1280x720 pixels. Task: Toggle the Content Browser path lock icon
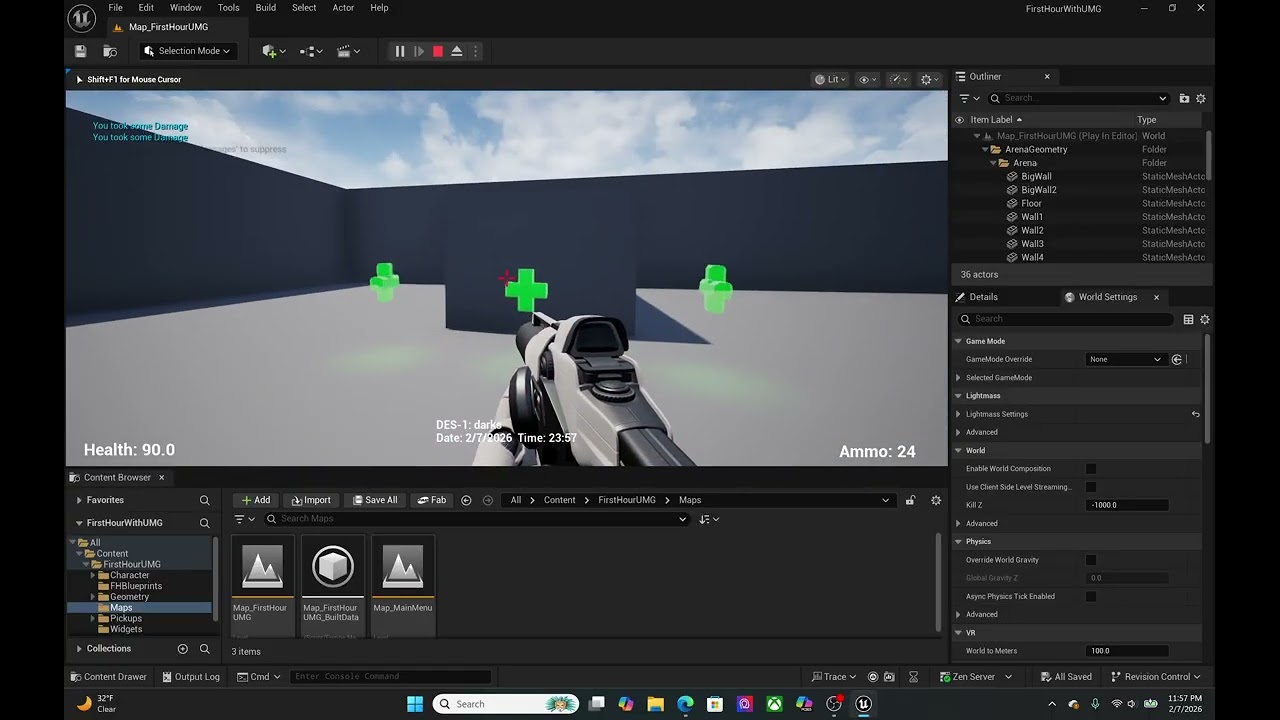point(910,500)
